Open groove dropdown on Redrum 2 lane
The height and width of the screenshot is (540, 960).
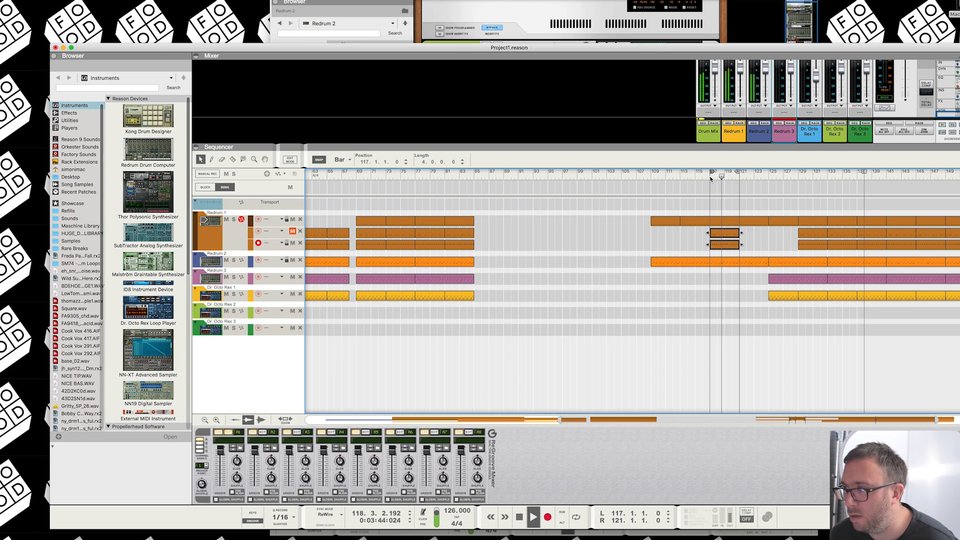(x=282, y=260)
